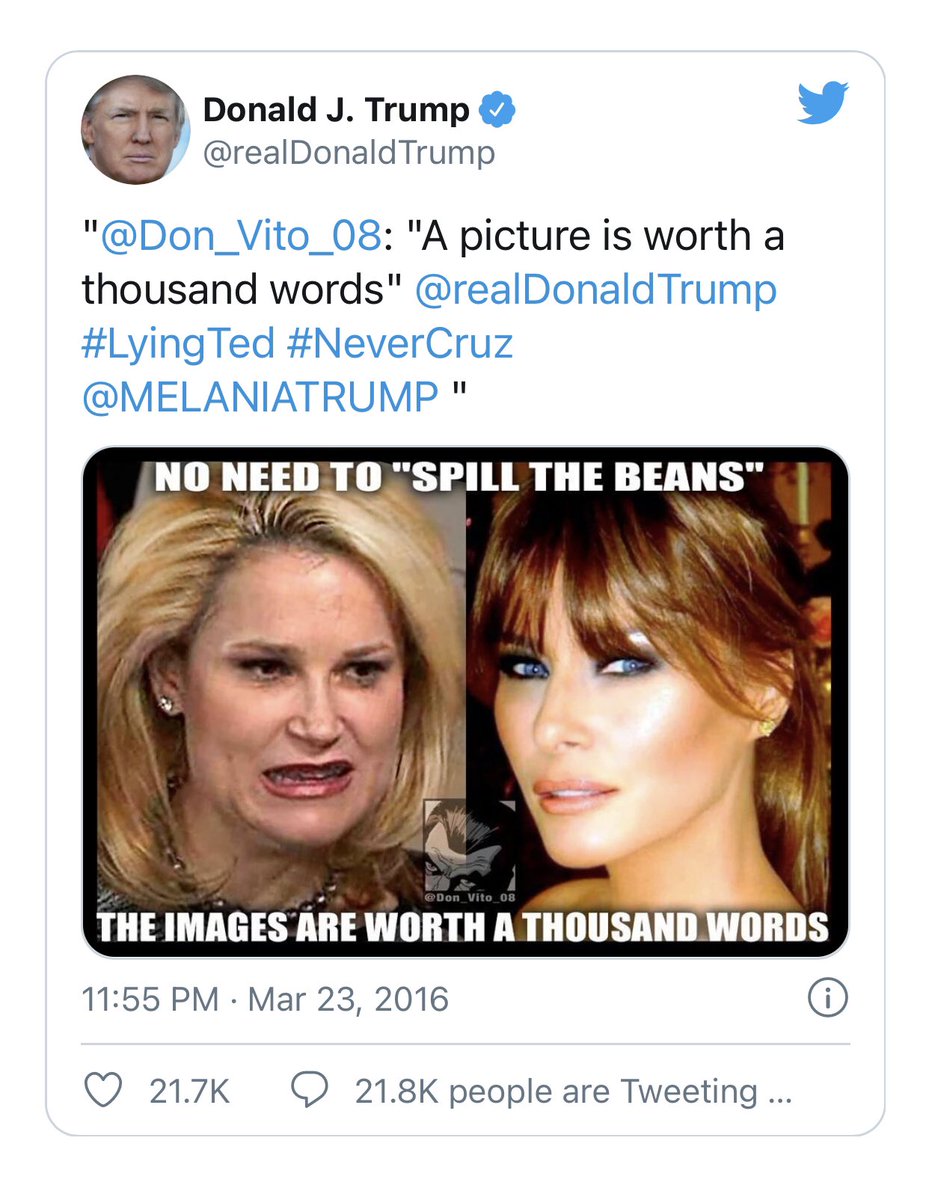
Task: Click the 21.7K like count
Action: [x=189, y=1090]
